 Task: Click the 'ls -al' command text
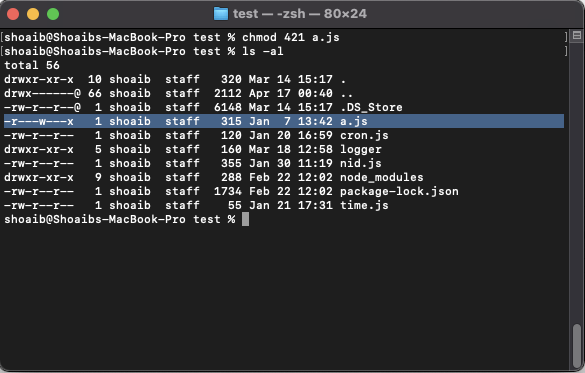tap(263, 51)
